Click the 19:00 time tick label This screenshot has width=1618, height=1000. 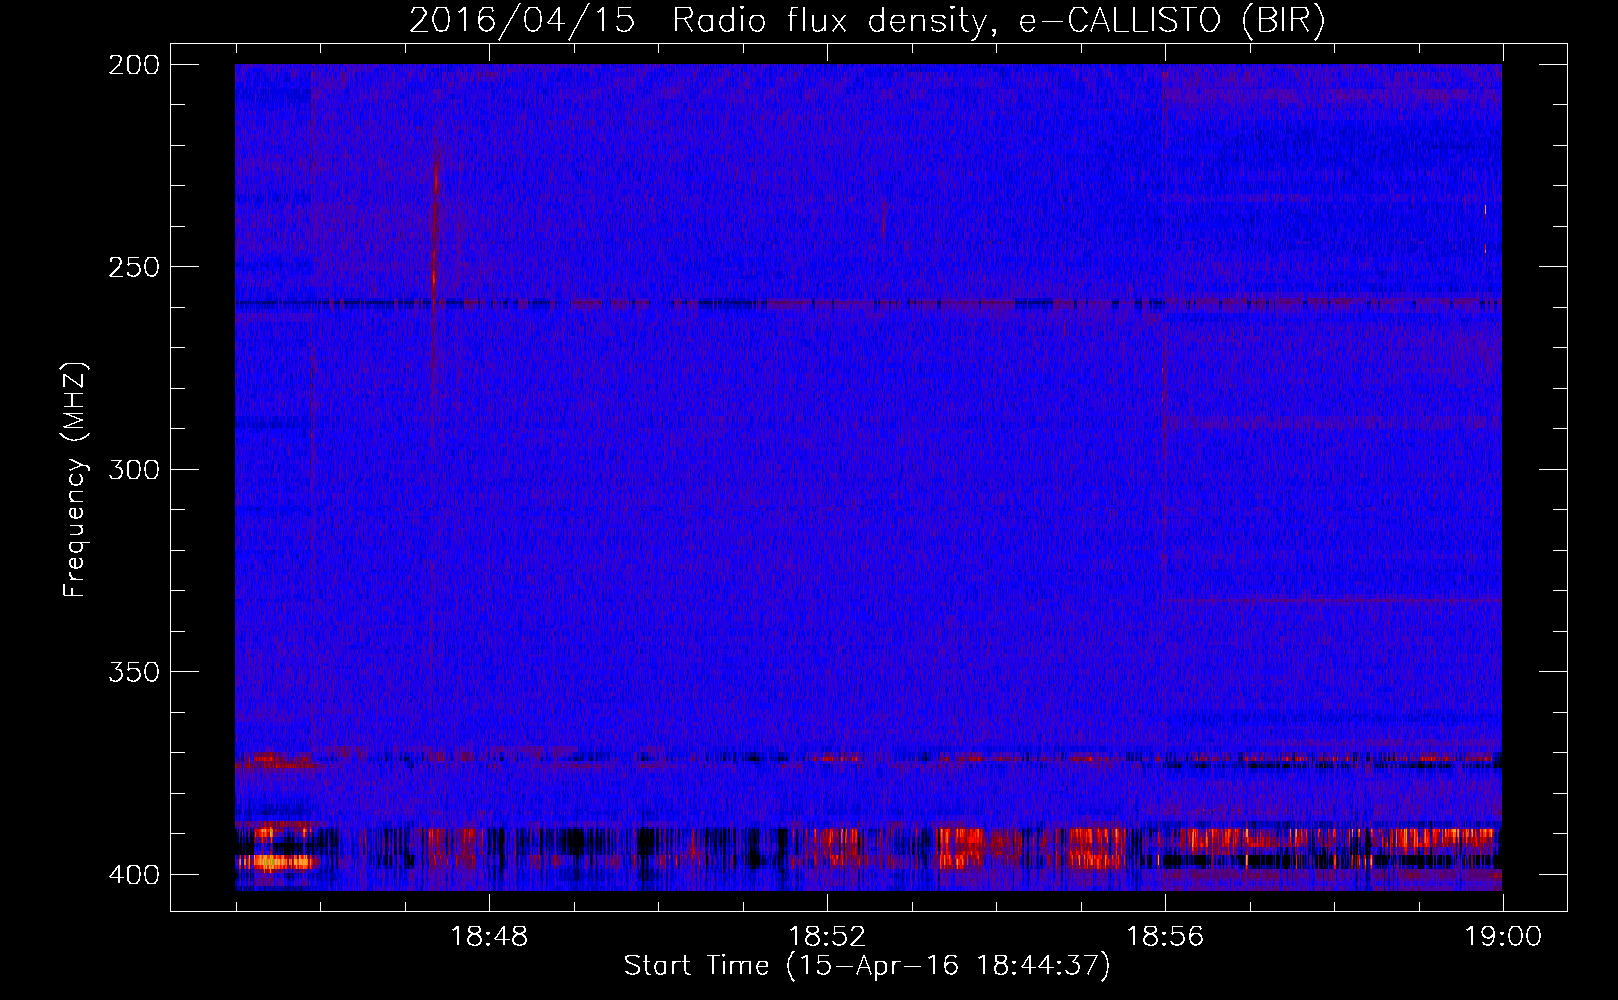[x=1503, y=937]
